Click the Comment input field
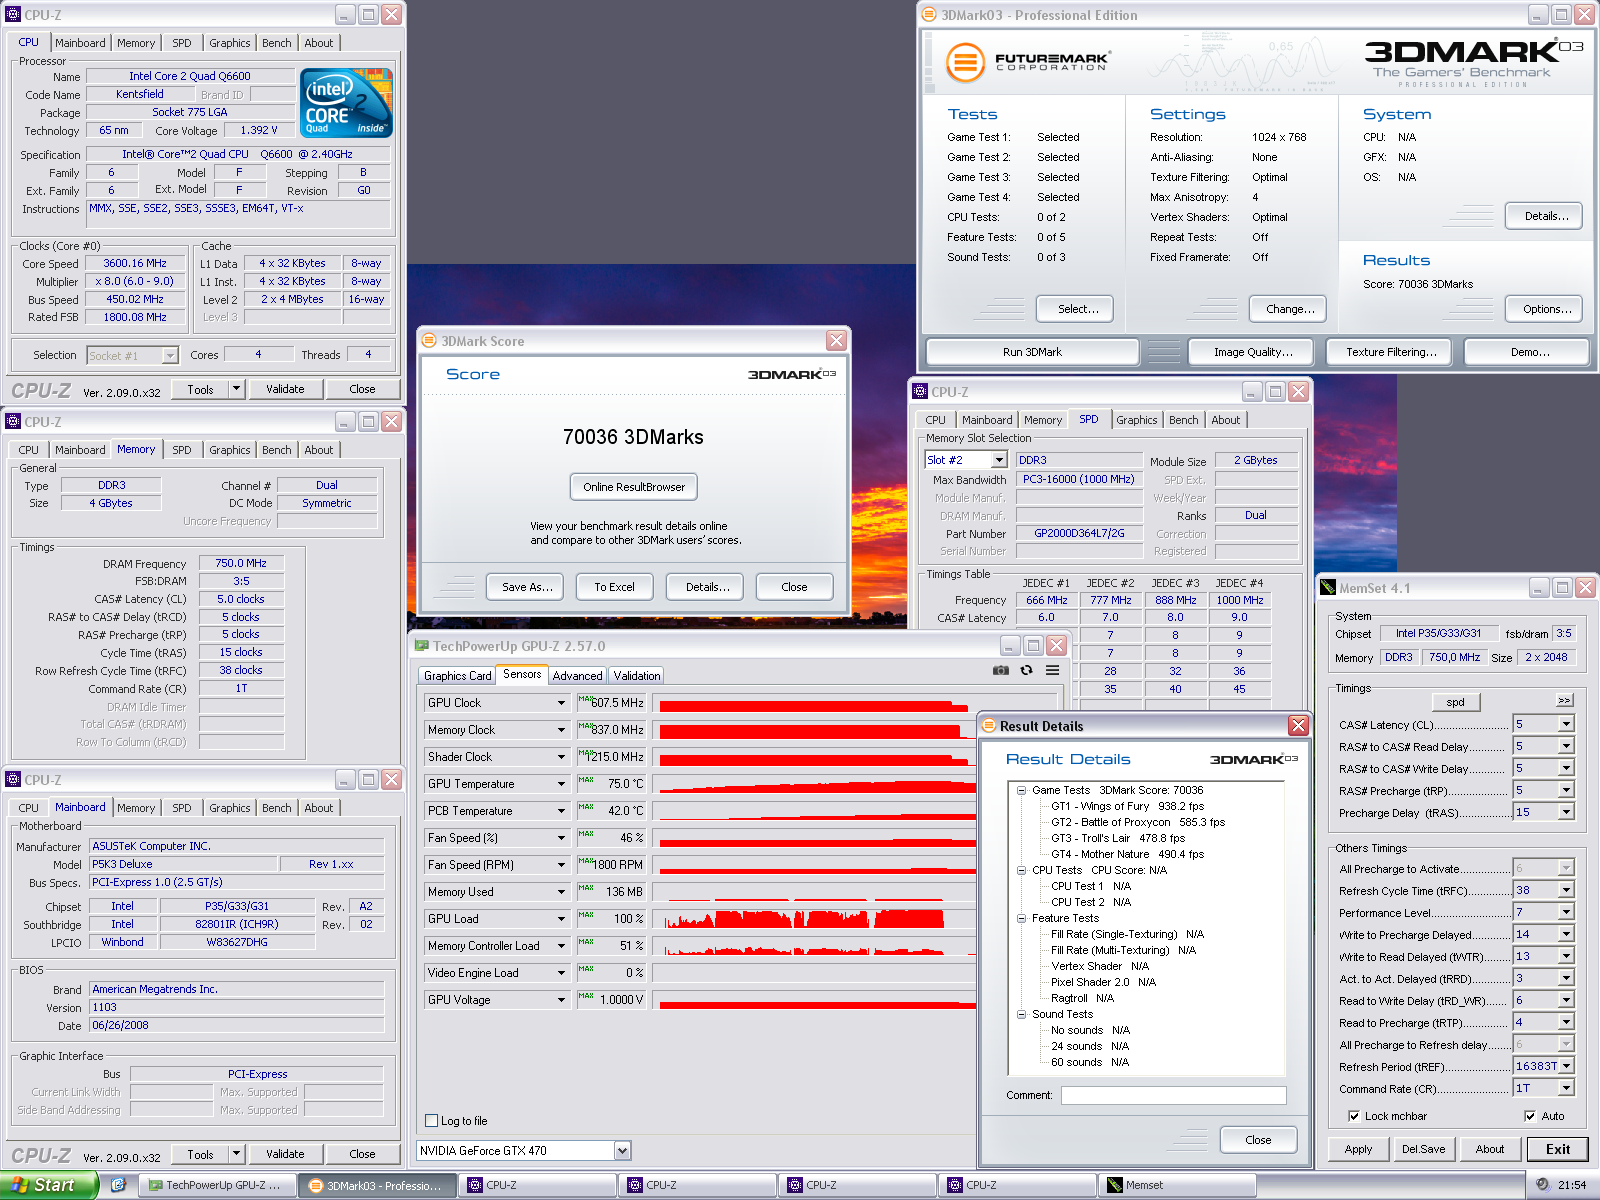 1173,1095
